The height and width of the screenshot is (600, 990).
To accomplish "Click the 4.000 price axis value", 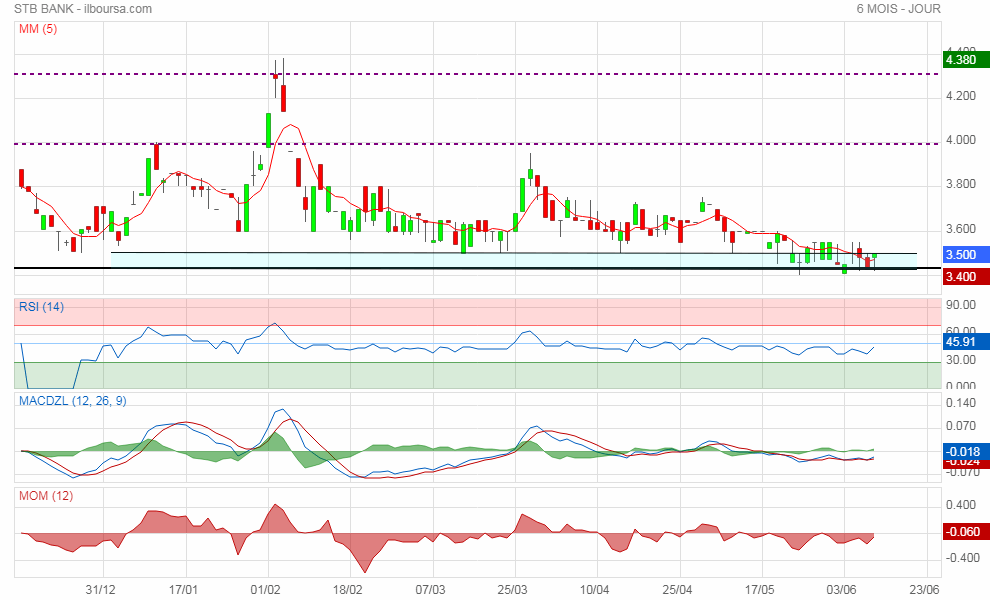I will 961,140.
